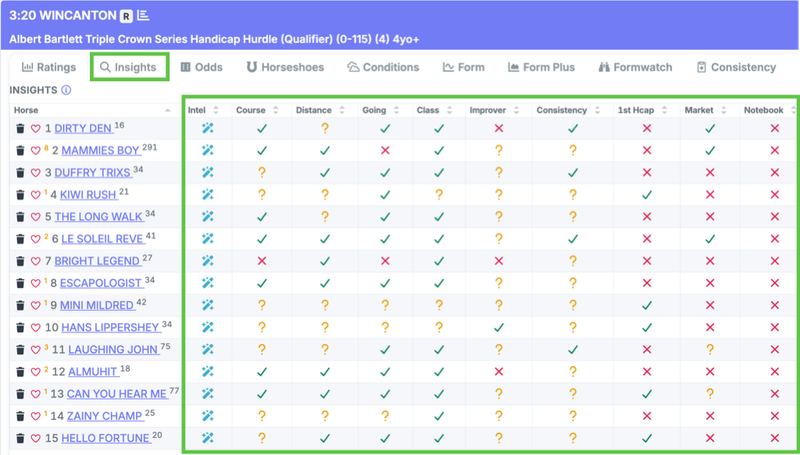This screenshot has height=455, width=800.
Task: Delete Dirty Den with trash icon
Action: 20,129
